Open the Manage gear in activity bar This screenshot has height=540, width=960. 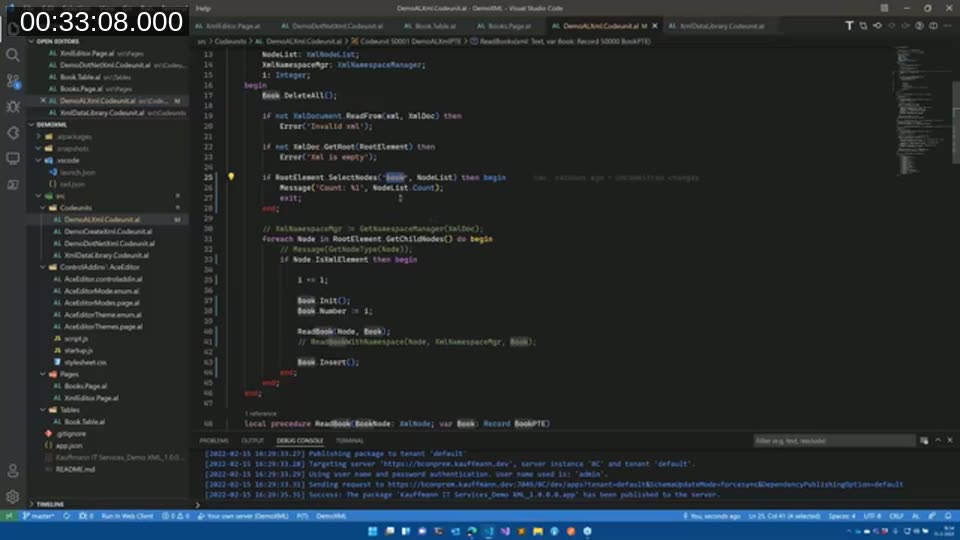pos(12,496)
